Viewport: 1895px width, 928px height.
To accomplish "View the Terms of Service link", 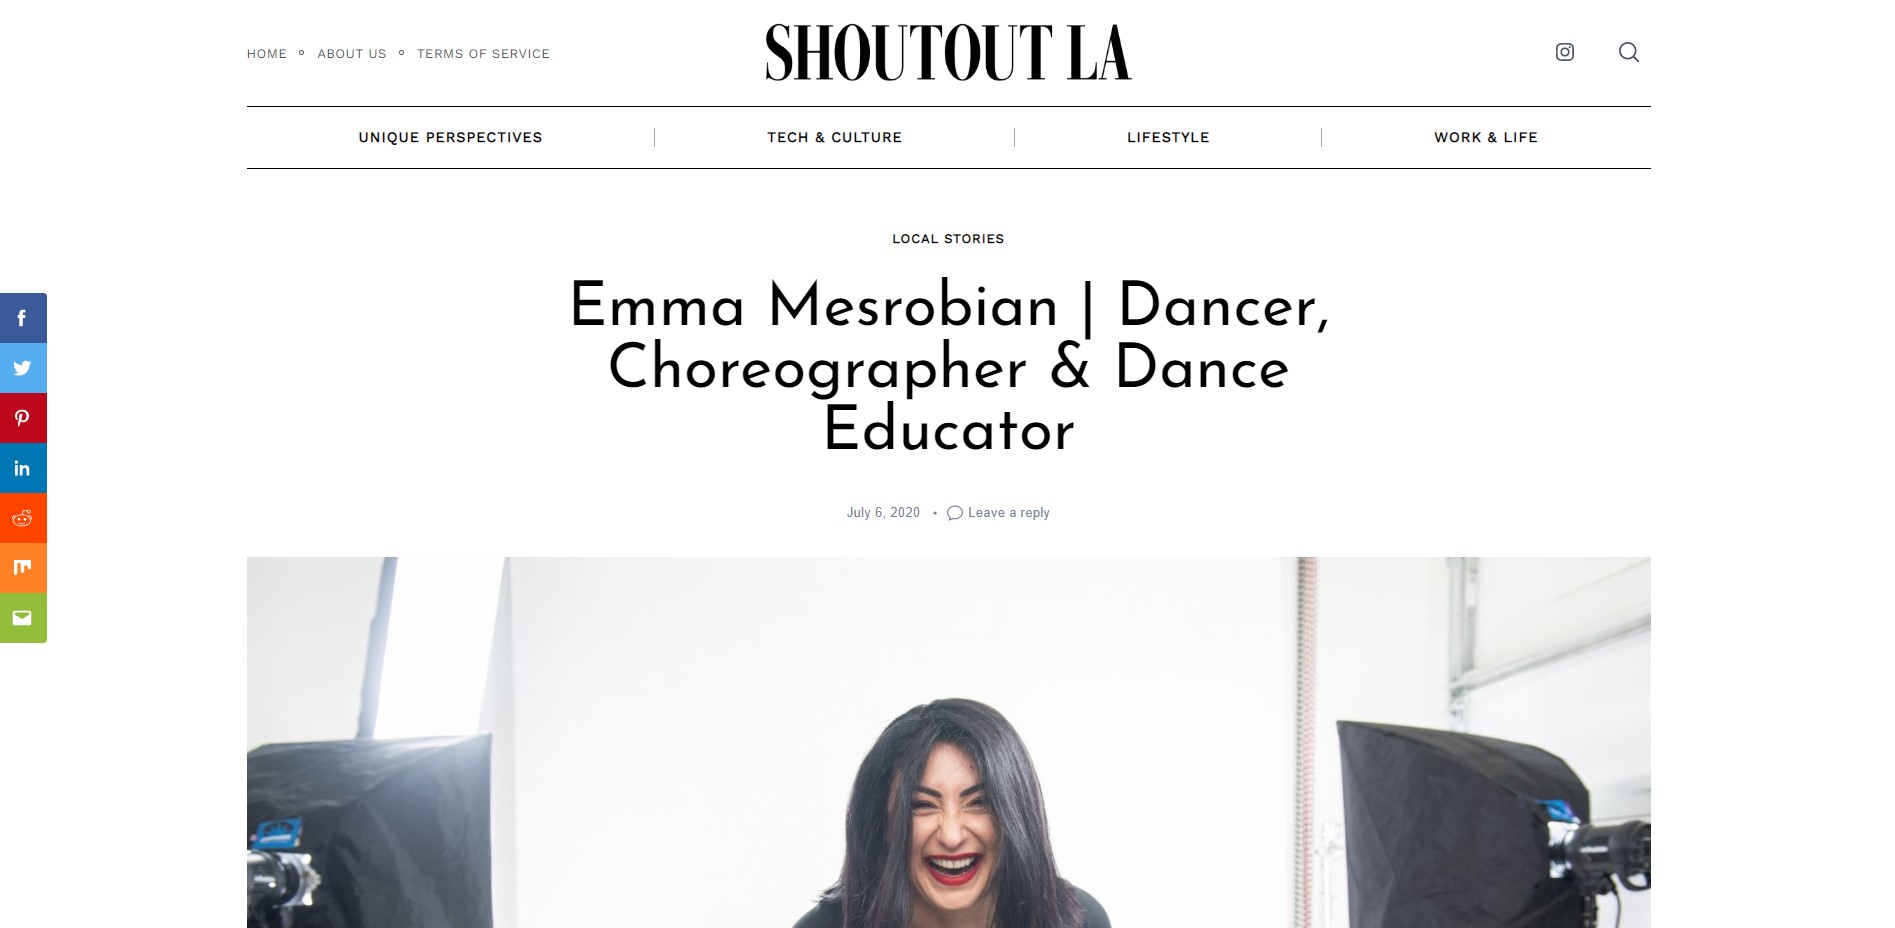I will coord(483,54).
